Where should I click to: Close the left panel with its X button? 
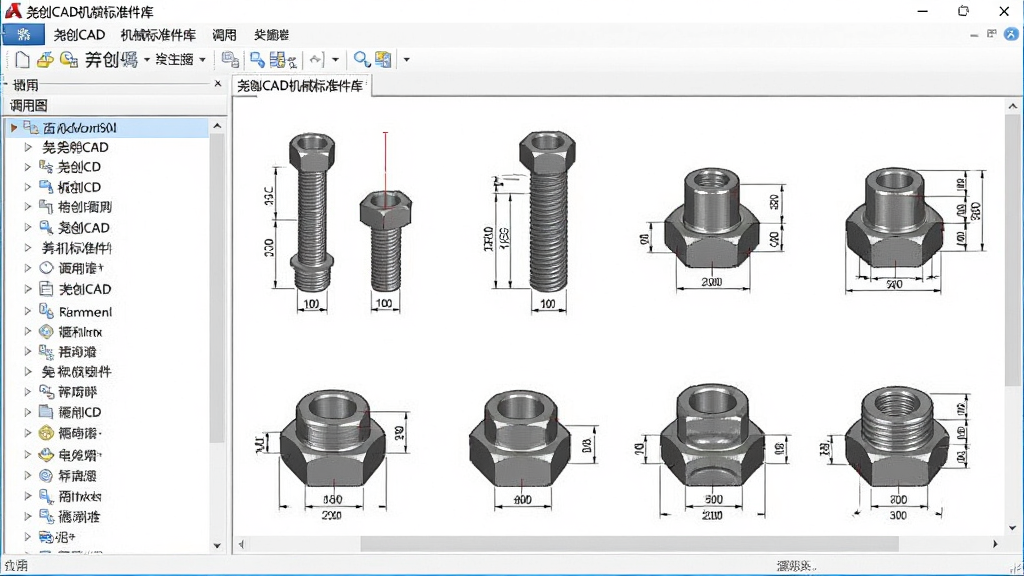point(218,84)
